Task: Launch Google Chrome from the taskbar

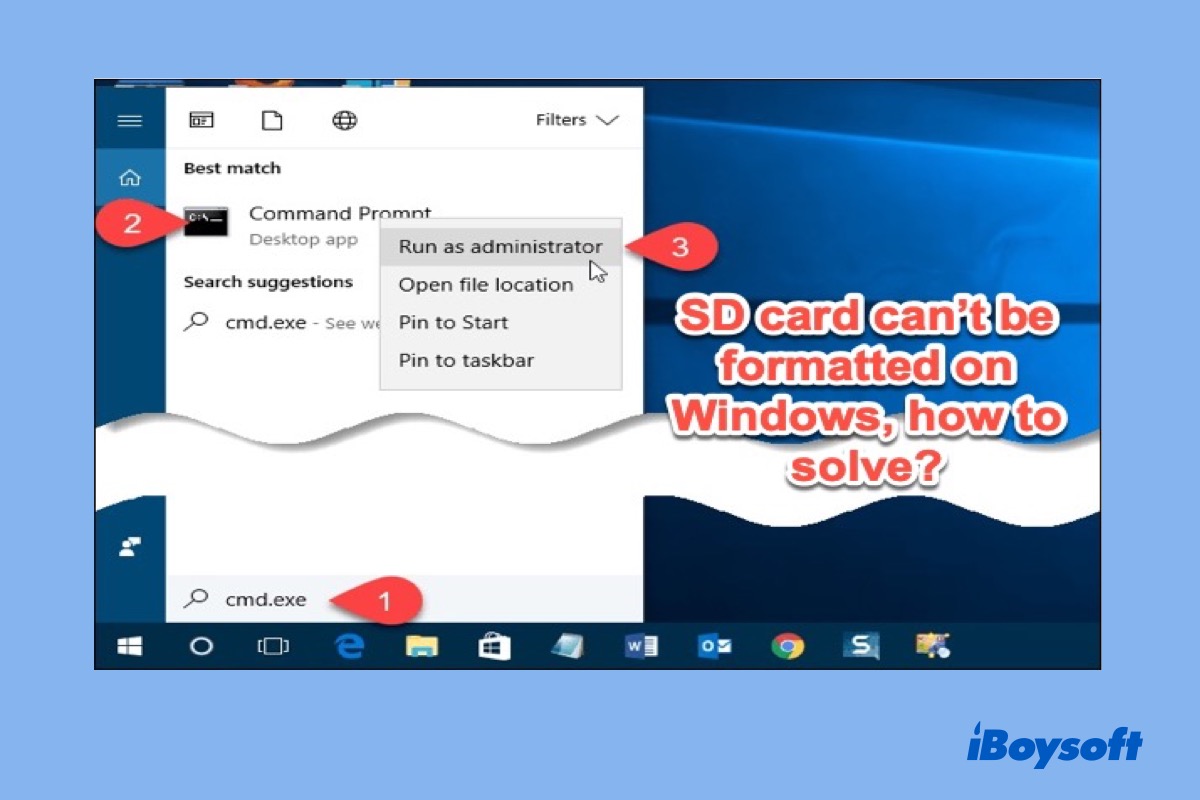Action: point(787,647)
